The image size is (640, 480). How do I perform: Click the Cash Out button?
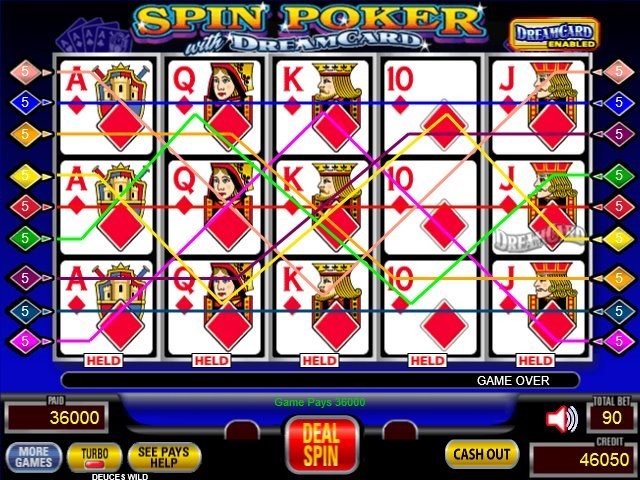click(482, 454)
